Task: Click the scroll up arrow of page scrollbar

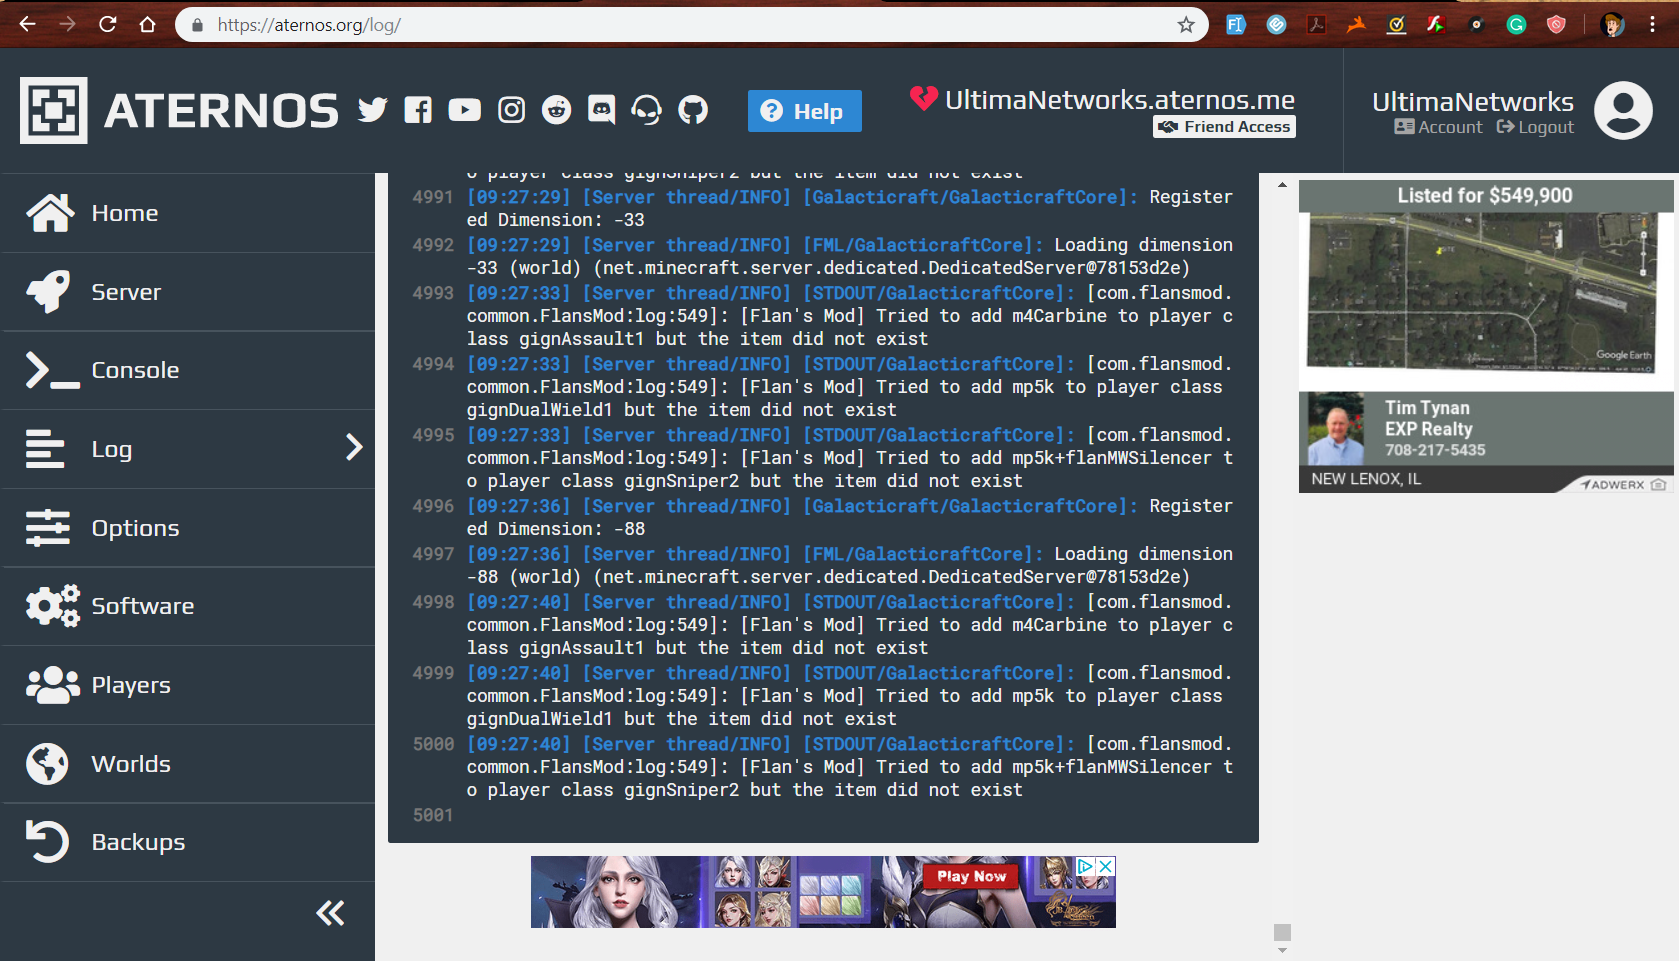Action: (1282, 186)
